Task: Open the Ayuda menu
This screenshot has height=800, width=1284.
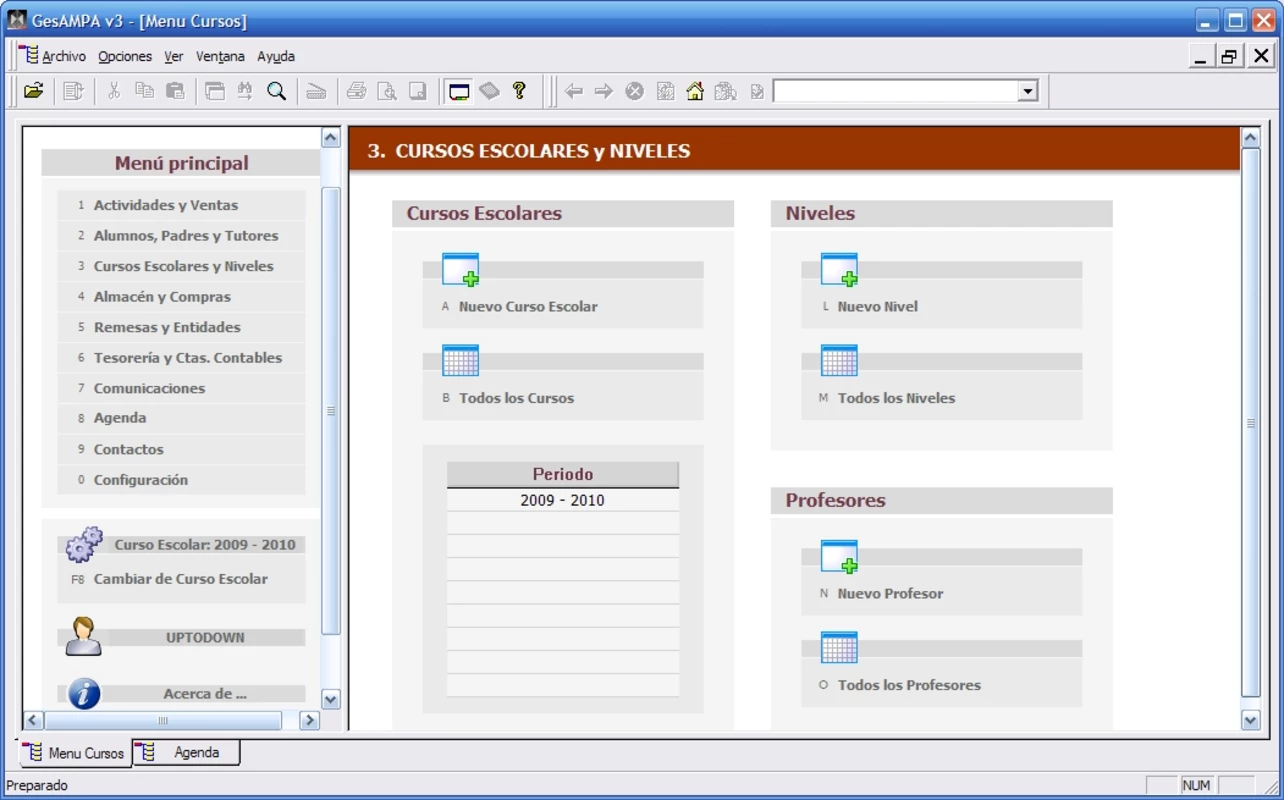Action: (x=276, y=56)
